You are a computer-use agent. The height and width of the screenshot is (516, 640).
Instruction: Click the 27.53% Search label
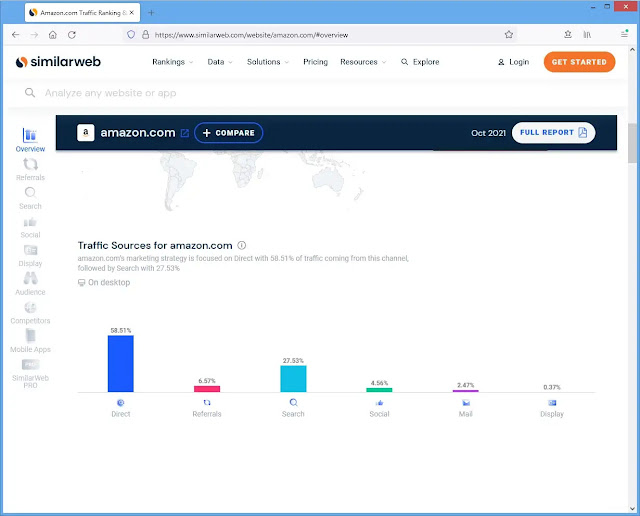point(293,360)
